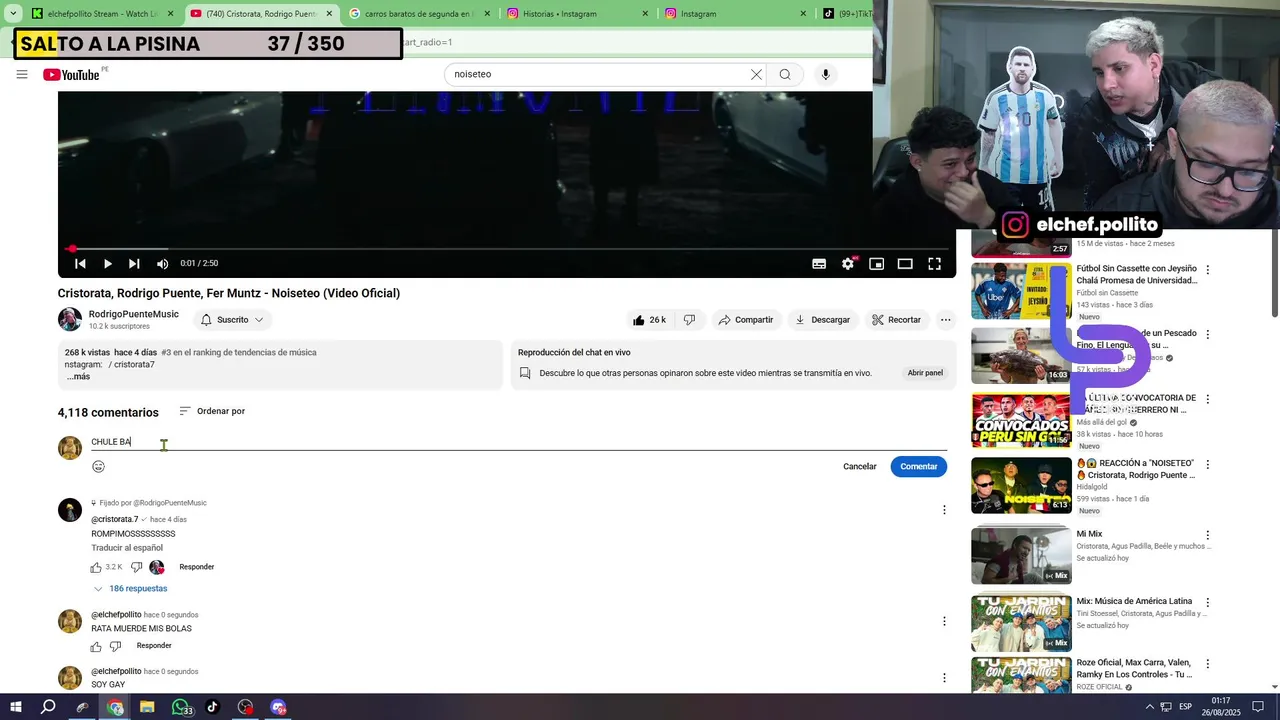Clip the video with Recortar

pos(897,320)
